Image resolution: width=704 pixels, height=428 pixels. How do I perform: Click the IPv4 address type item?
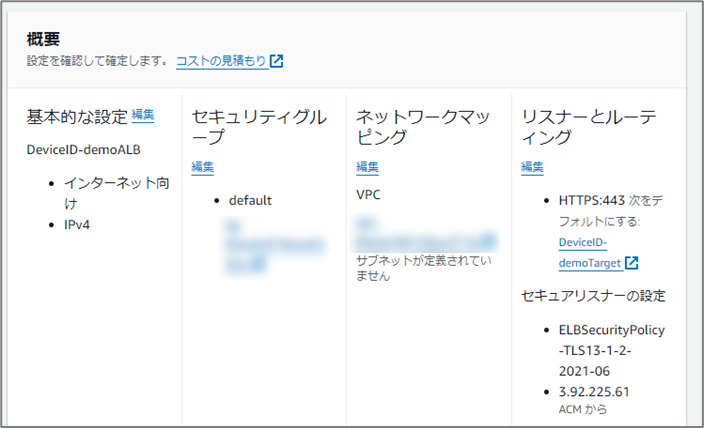(x=79, y=225)
